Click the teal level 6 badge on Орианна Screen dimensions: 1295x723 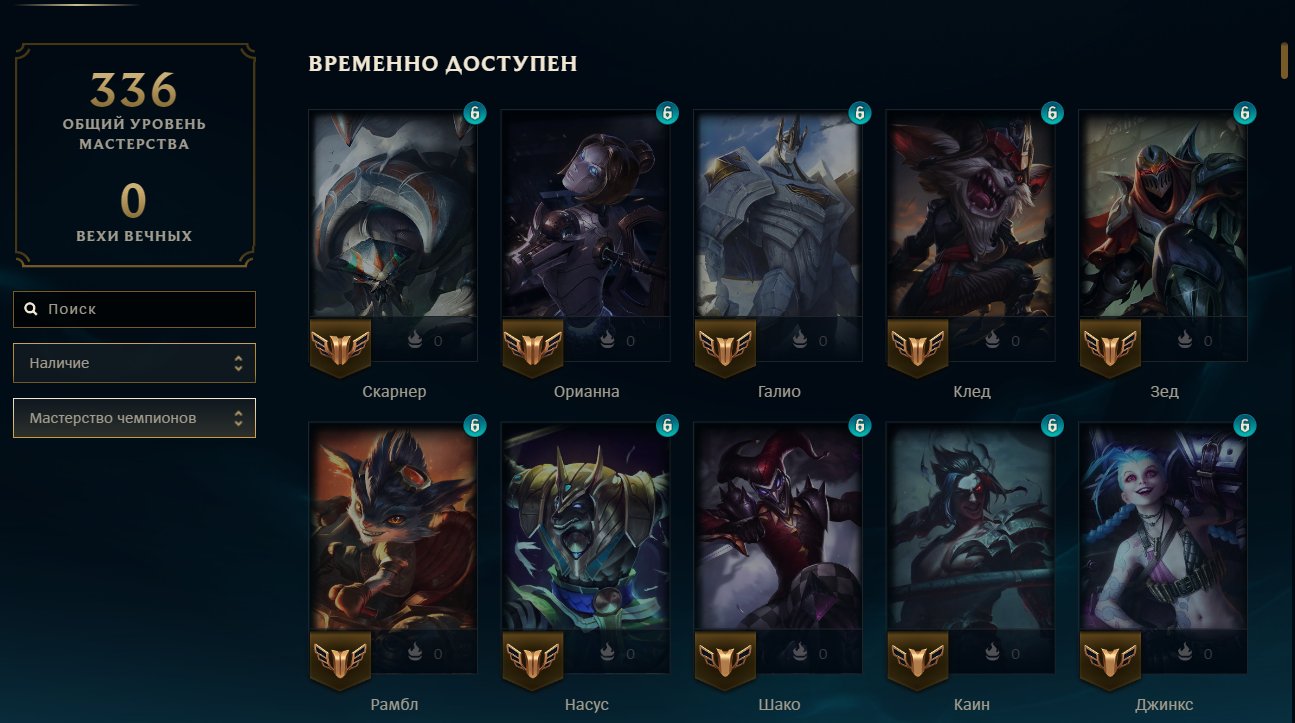click(667, 113)
